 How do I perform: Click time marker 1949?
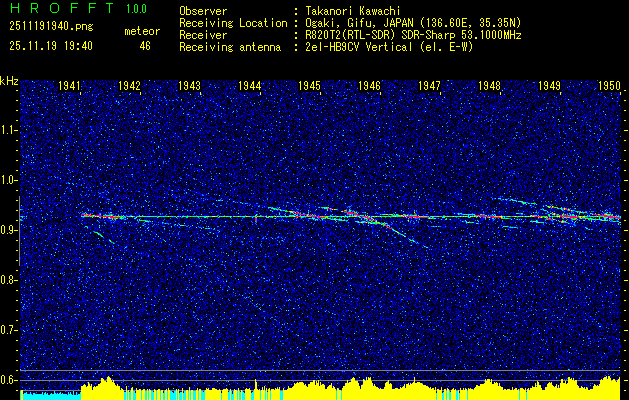[549, 85]
